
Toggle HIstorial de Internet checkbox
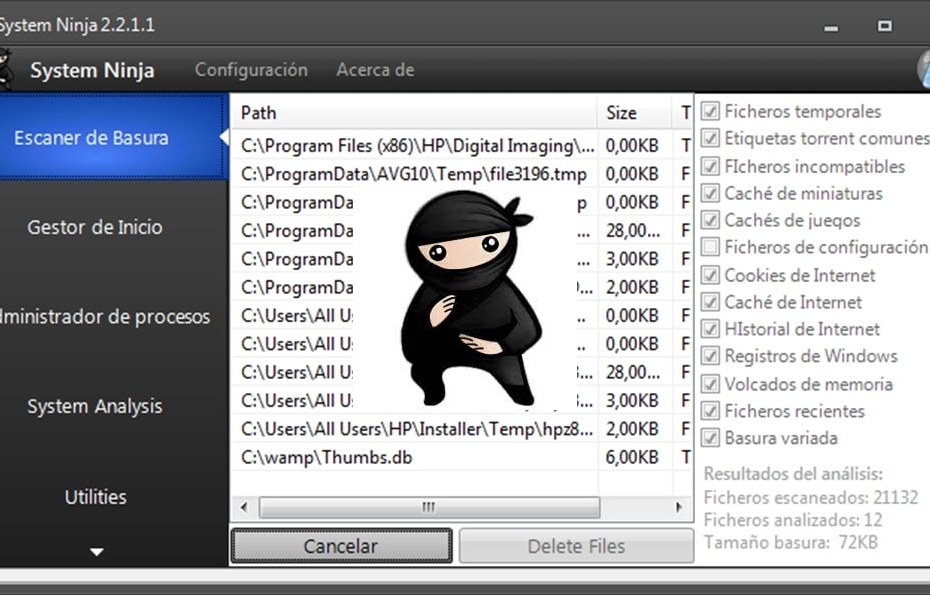click(710, 329)
